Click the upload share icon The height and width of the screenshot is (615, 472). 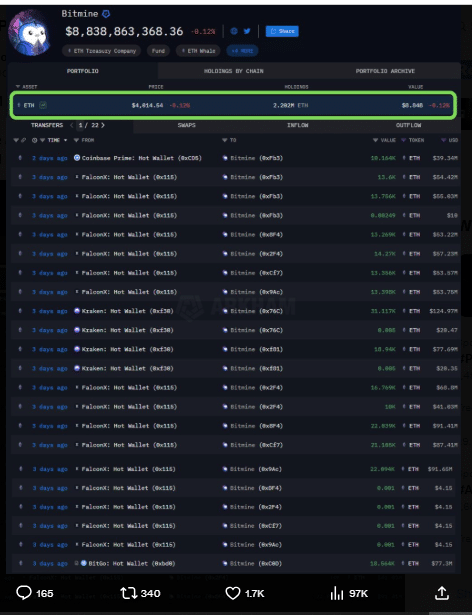click(x=442, y=593)
